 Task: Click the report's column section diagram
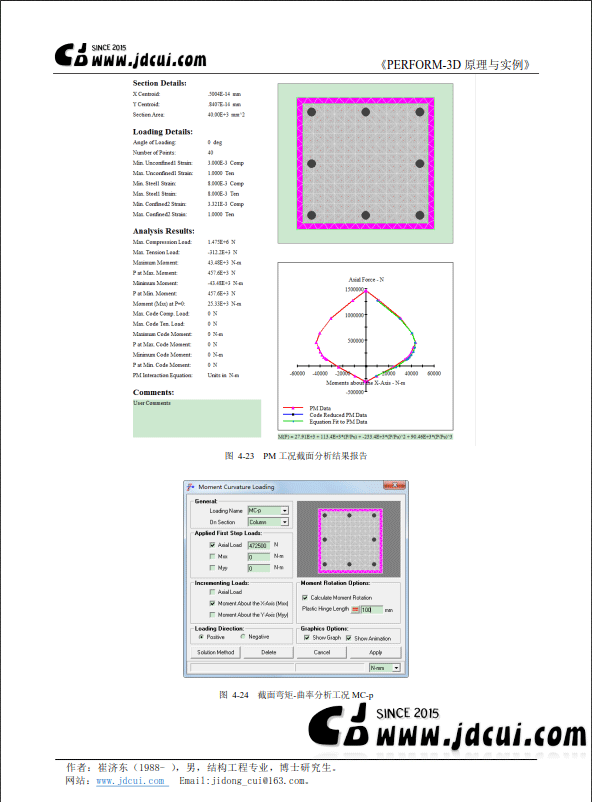(x=365, y=164)
